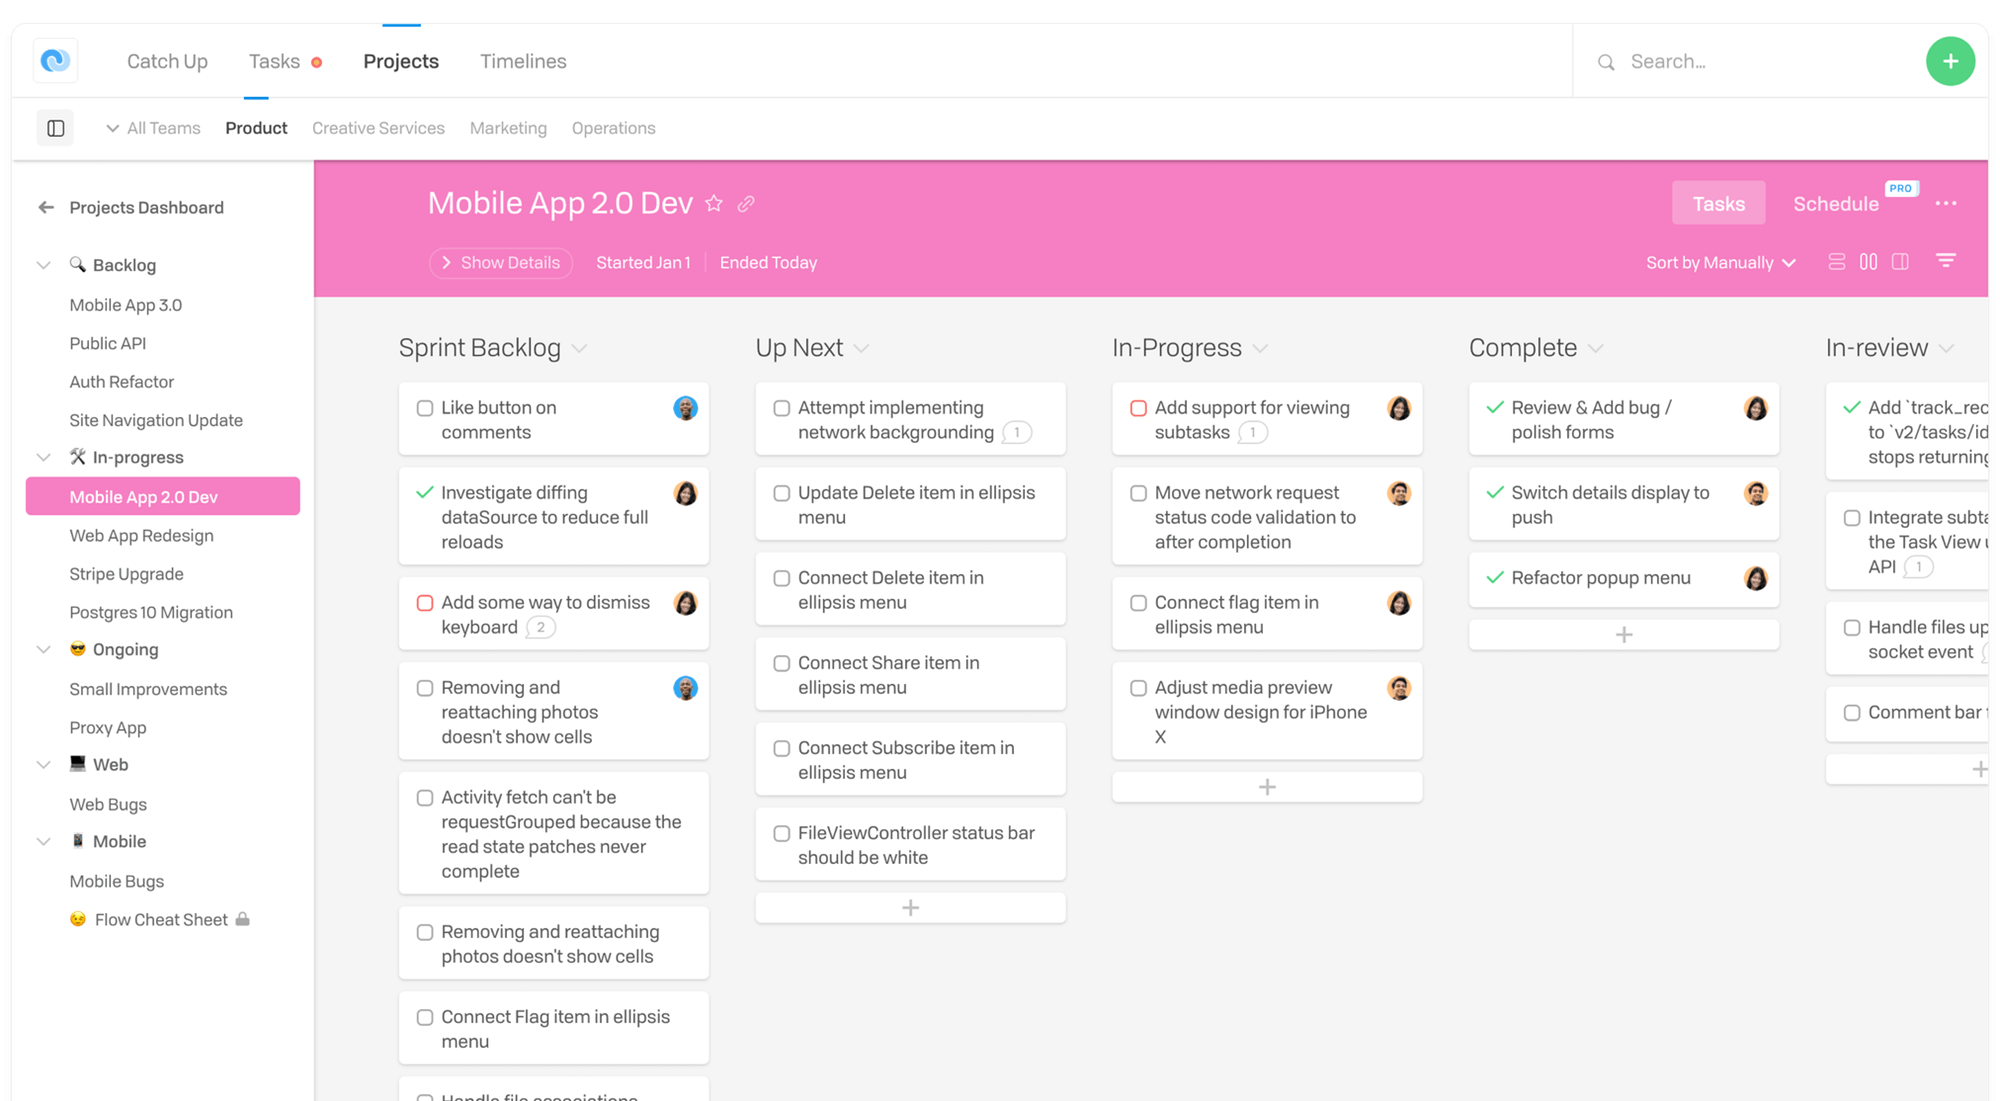This screenshot has height=1101, width=2000.
Task: Toggle checkbox on 'Like button on comments' task
Action: [423, 405]
